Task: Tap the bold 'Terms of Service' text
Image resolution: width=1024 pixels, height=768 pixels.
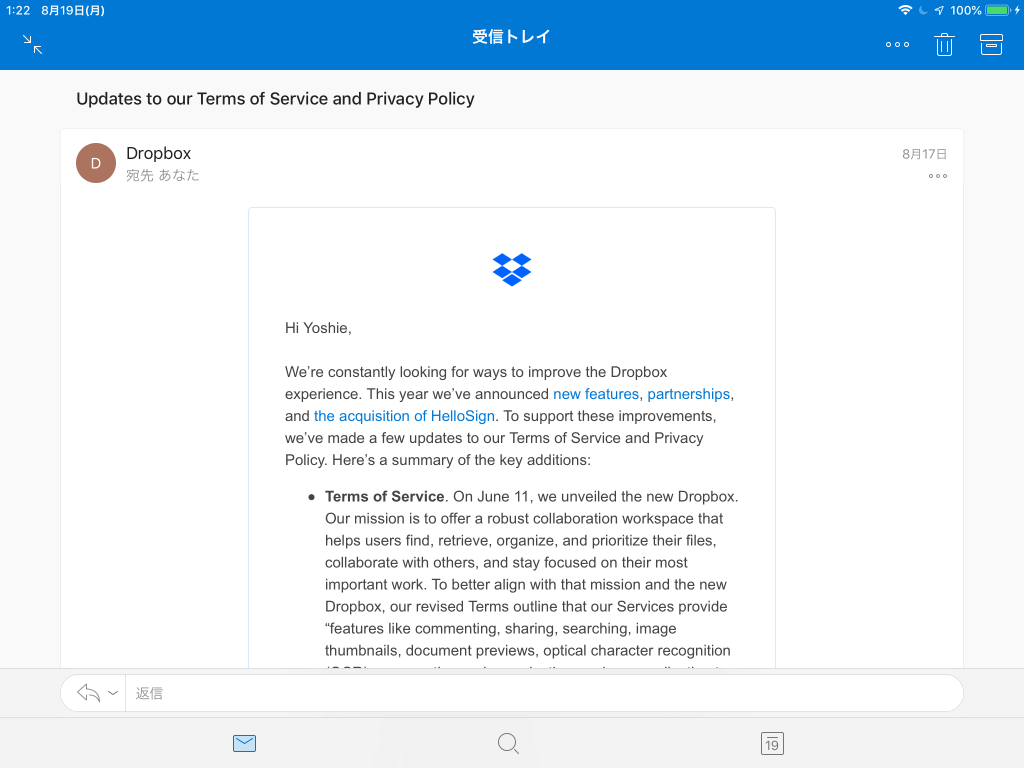Action: [385, 496]
